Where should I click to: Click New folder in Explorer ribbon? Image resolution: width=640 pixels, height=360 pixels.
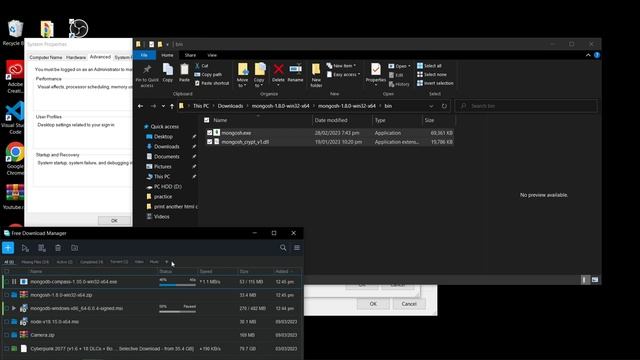(316, 75)
